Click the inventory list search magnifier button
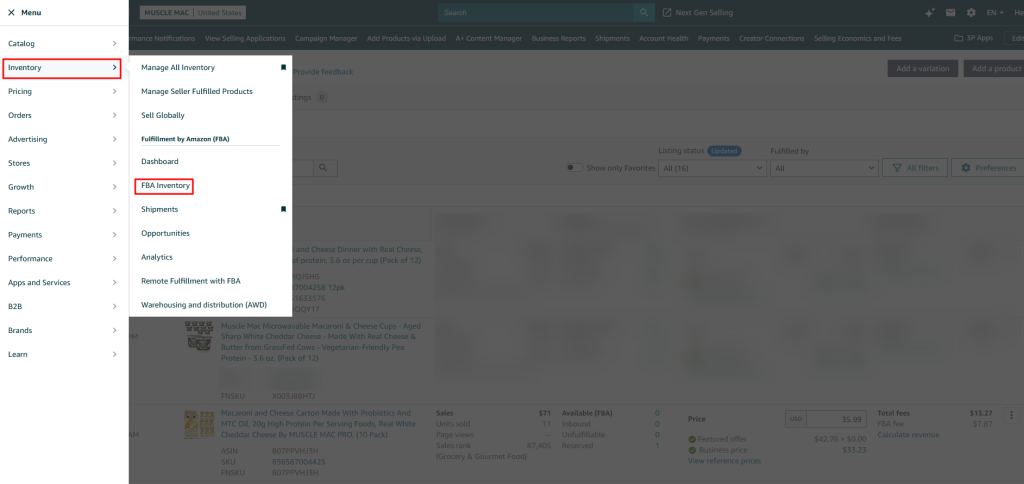Image resolution: width=1024 pixels, height=484 pixels. tap(324, 168)
